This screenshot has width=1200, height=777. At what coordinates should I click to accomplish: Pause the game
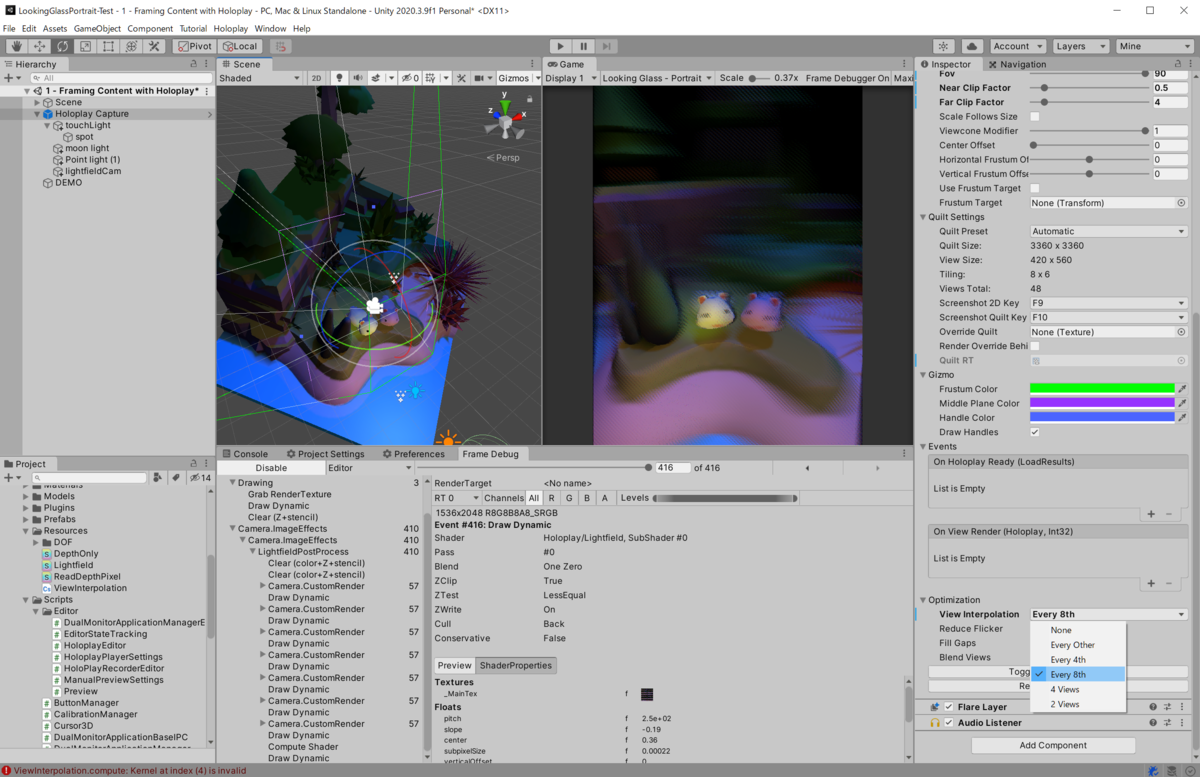[x=583, y=46]
